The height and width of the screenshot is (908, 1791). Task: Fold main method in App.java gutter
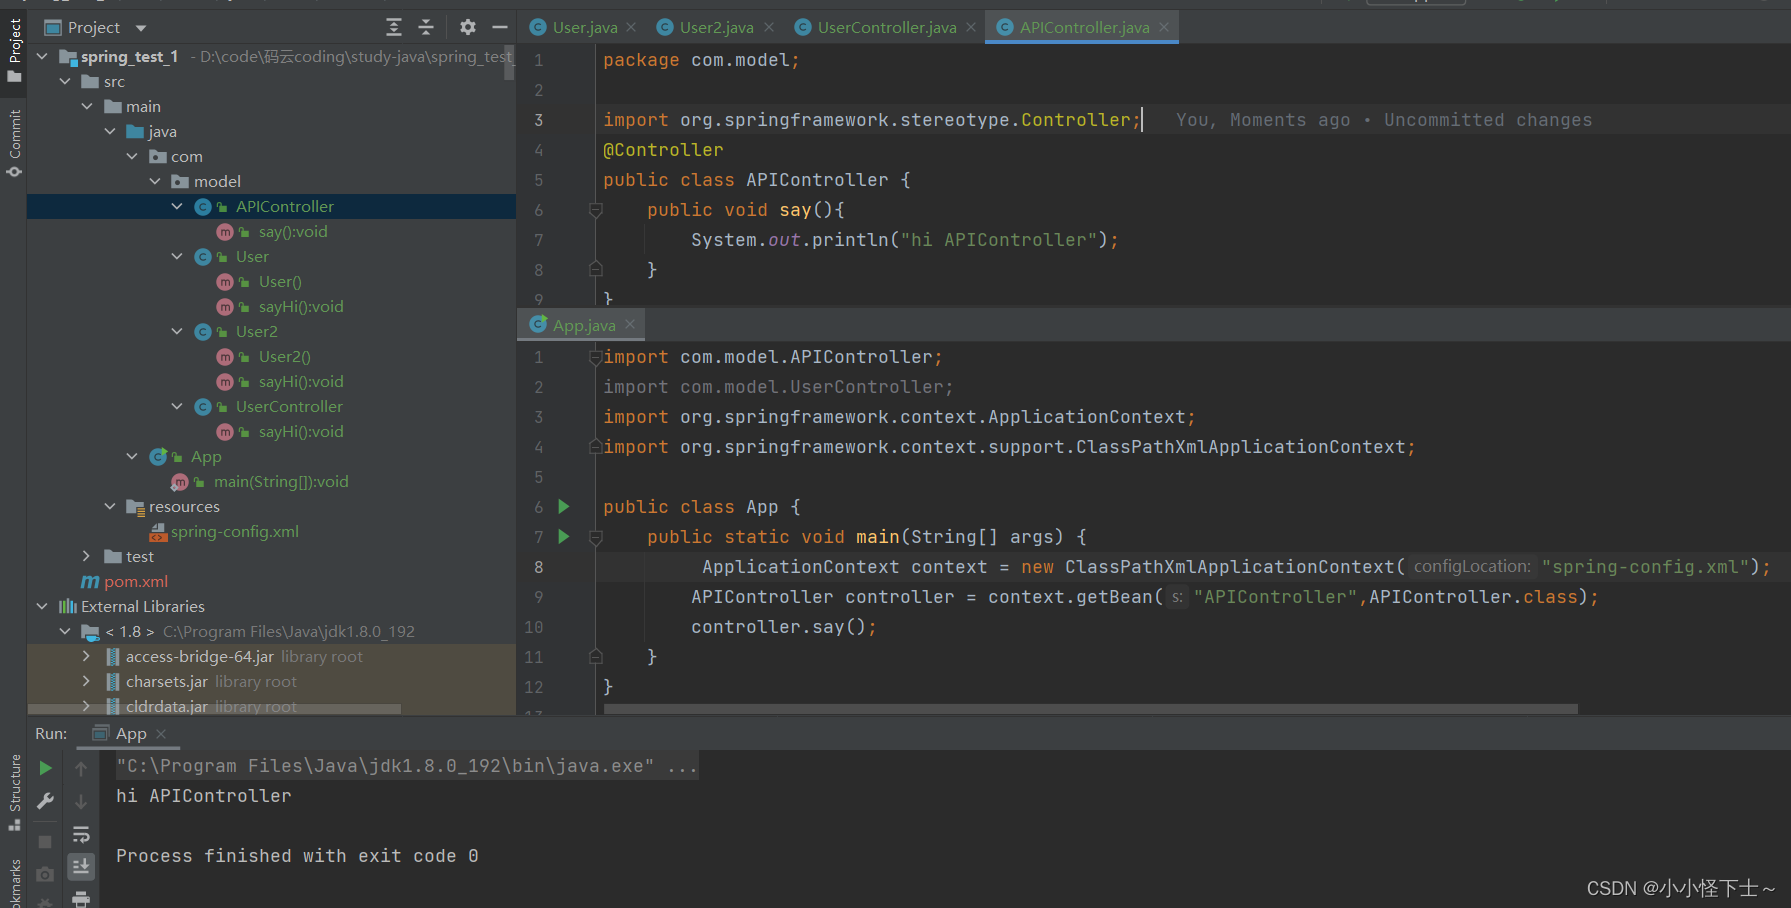coord(596,537)
